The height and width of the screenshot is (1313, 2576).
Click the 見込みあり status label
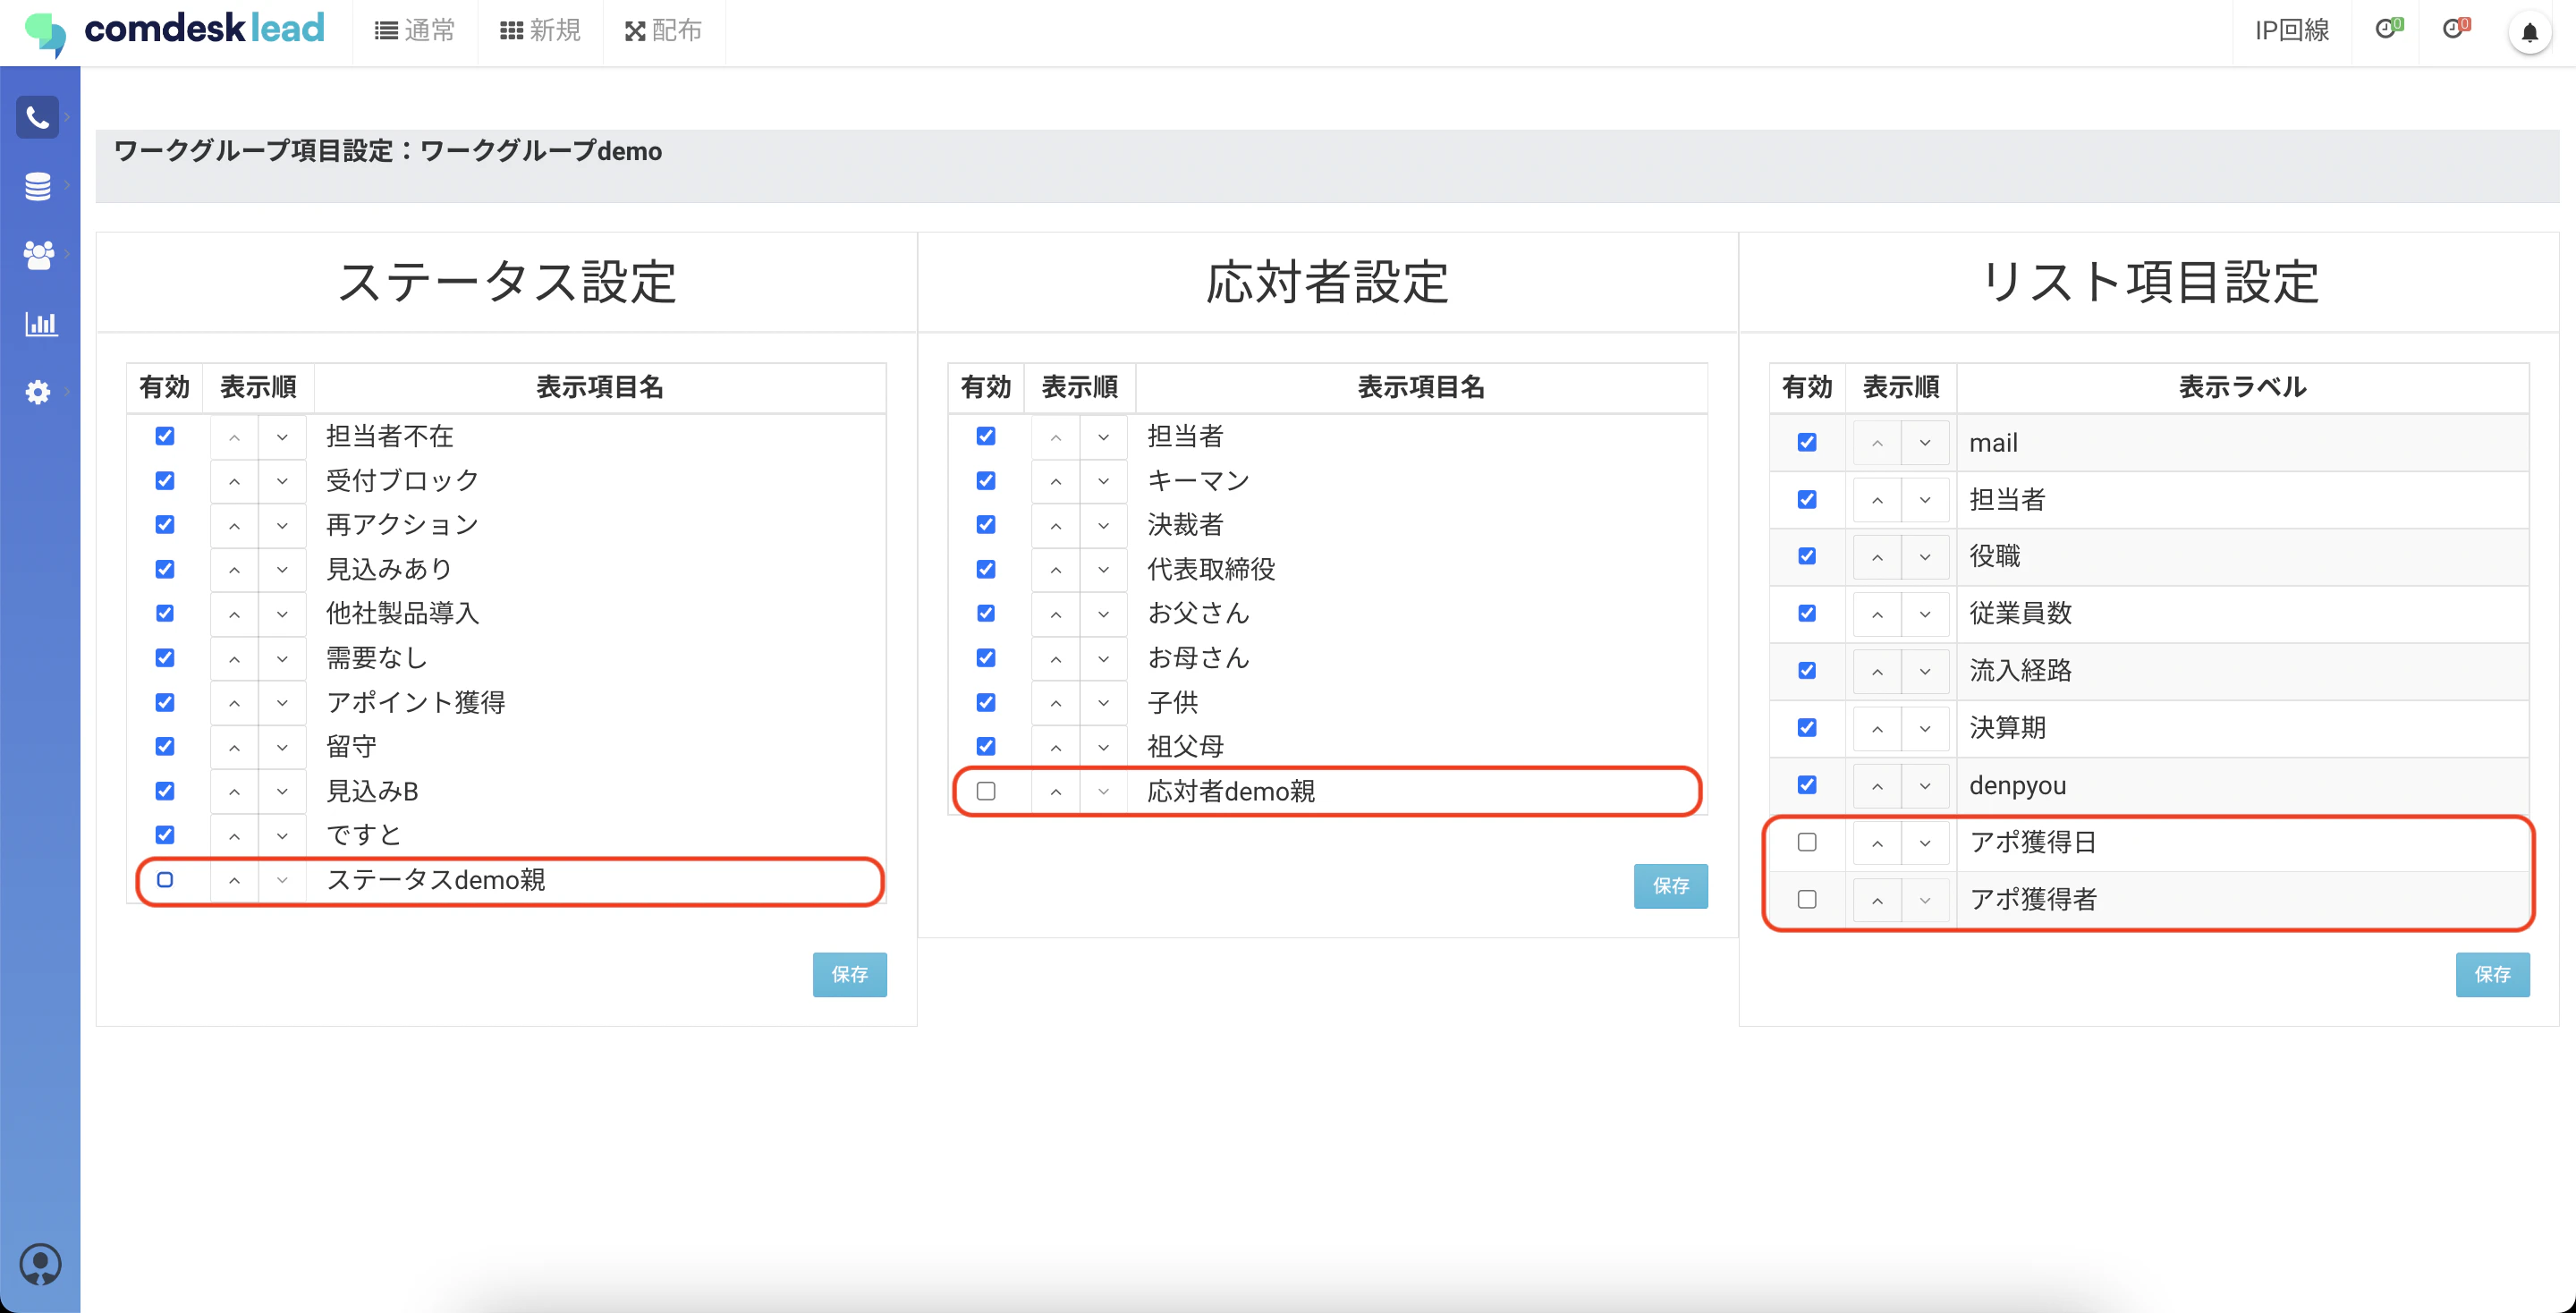(389, 569)
